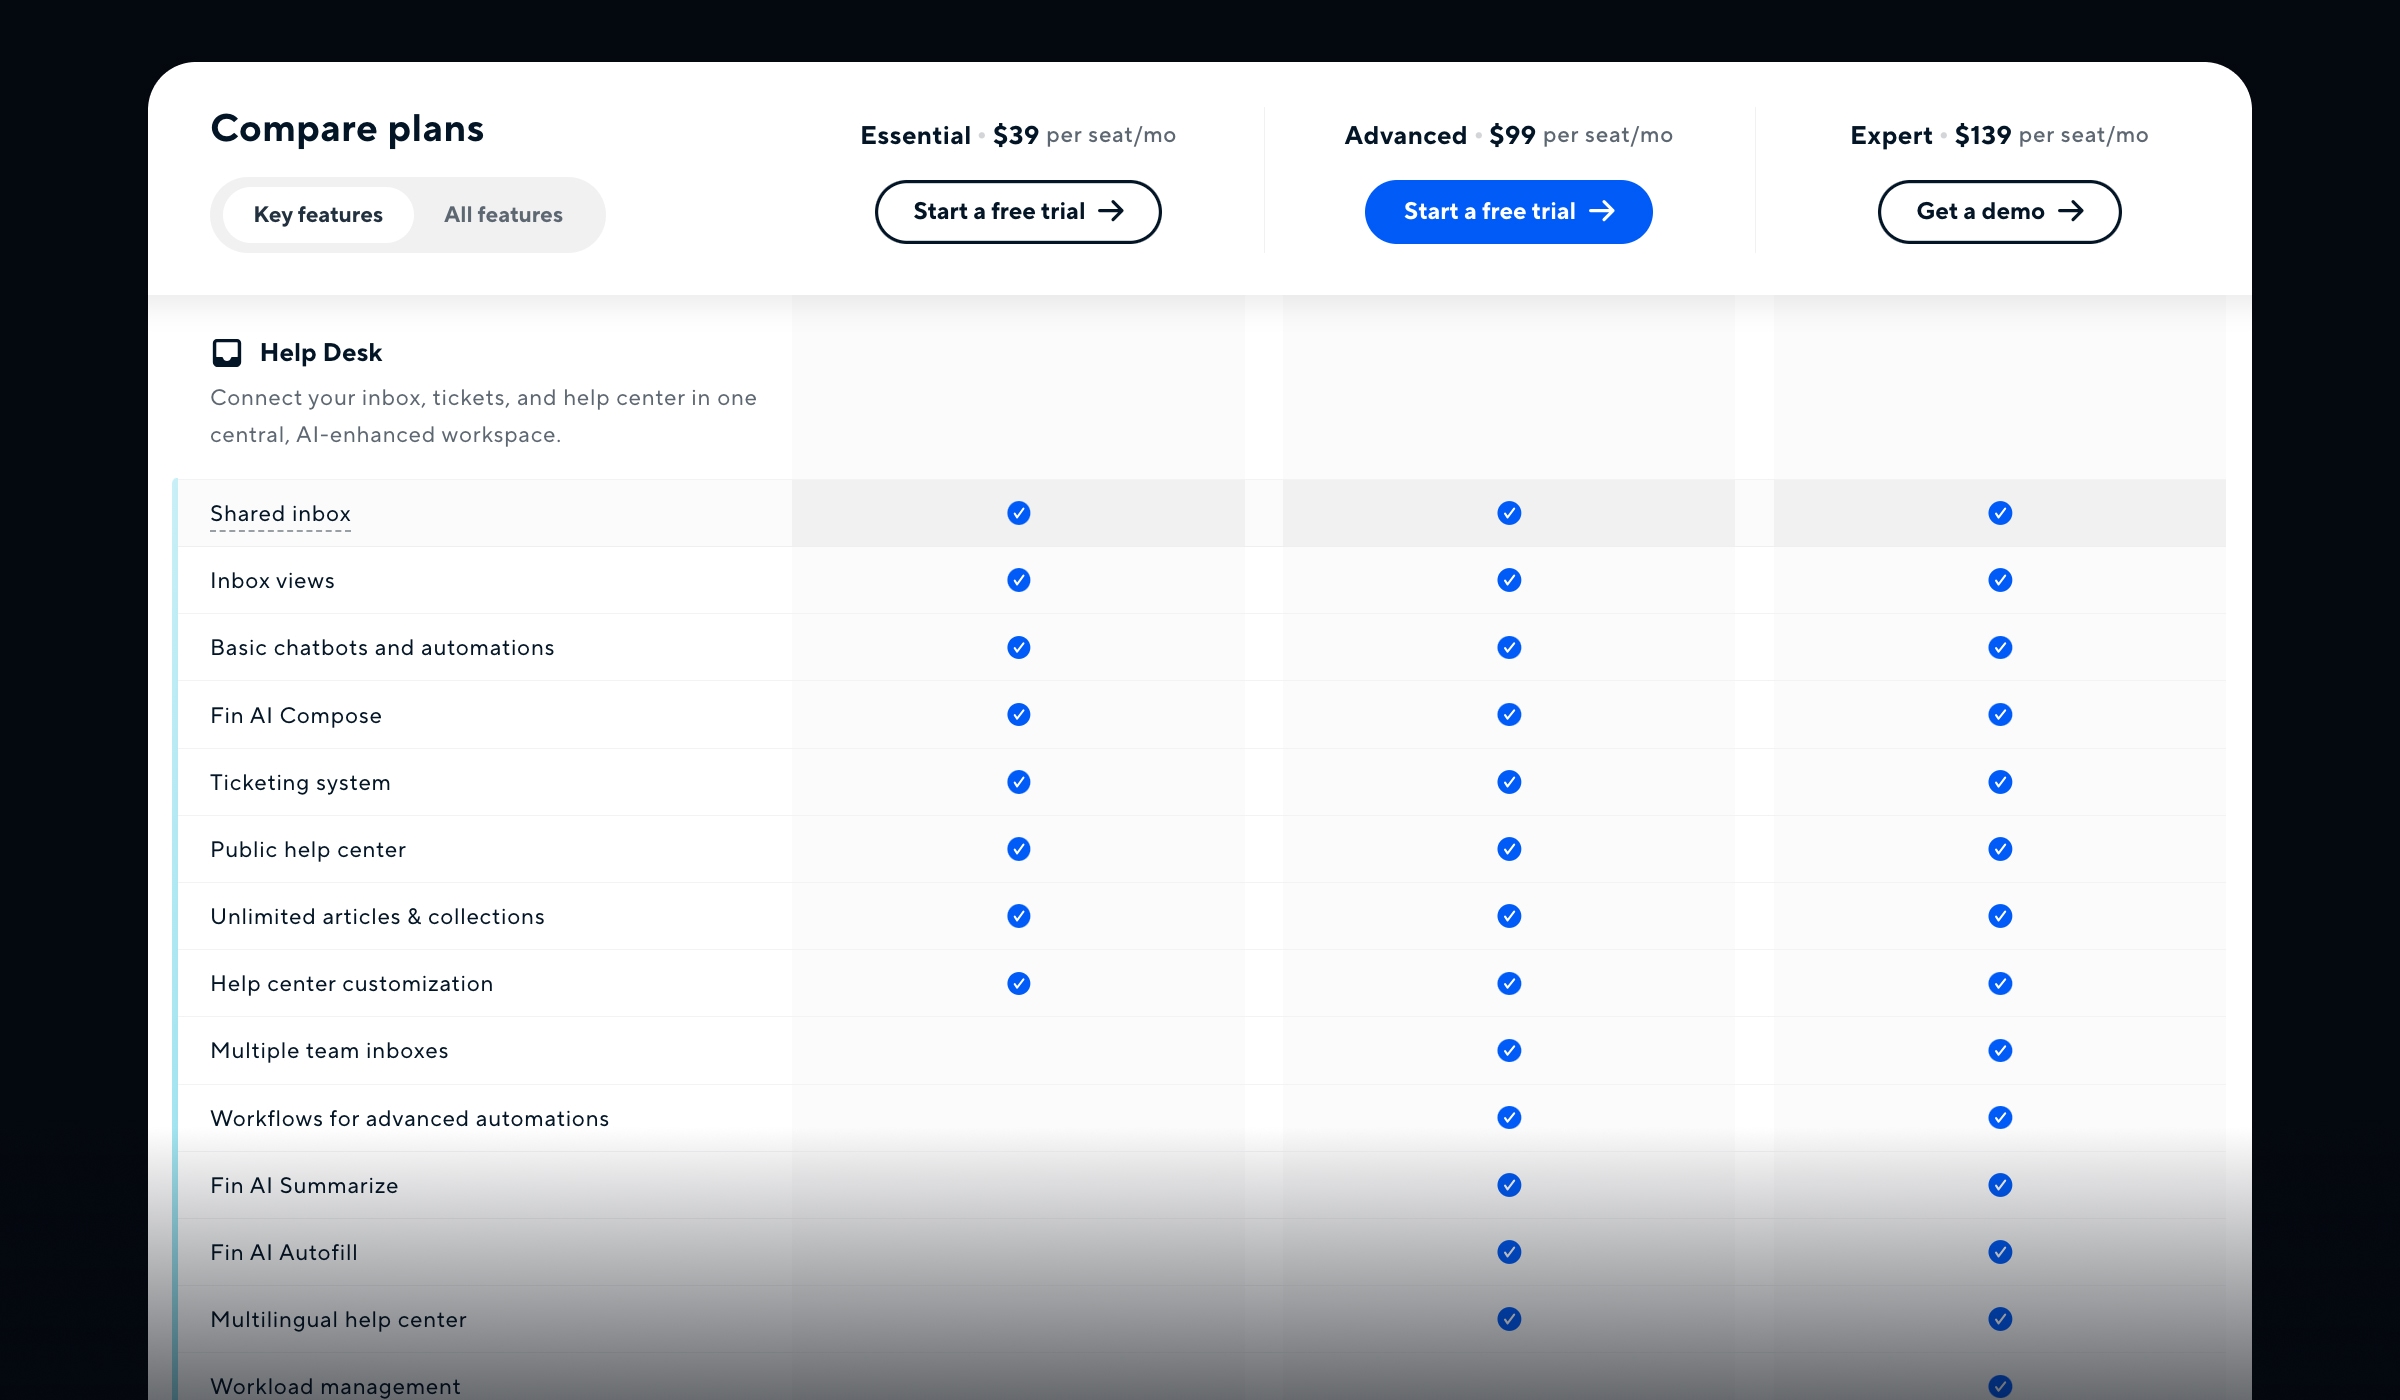Click the Get a demo button for Expert
The image size is (2400, 1400).
coord(1999,211)
